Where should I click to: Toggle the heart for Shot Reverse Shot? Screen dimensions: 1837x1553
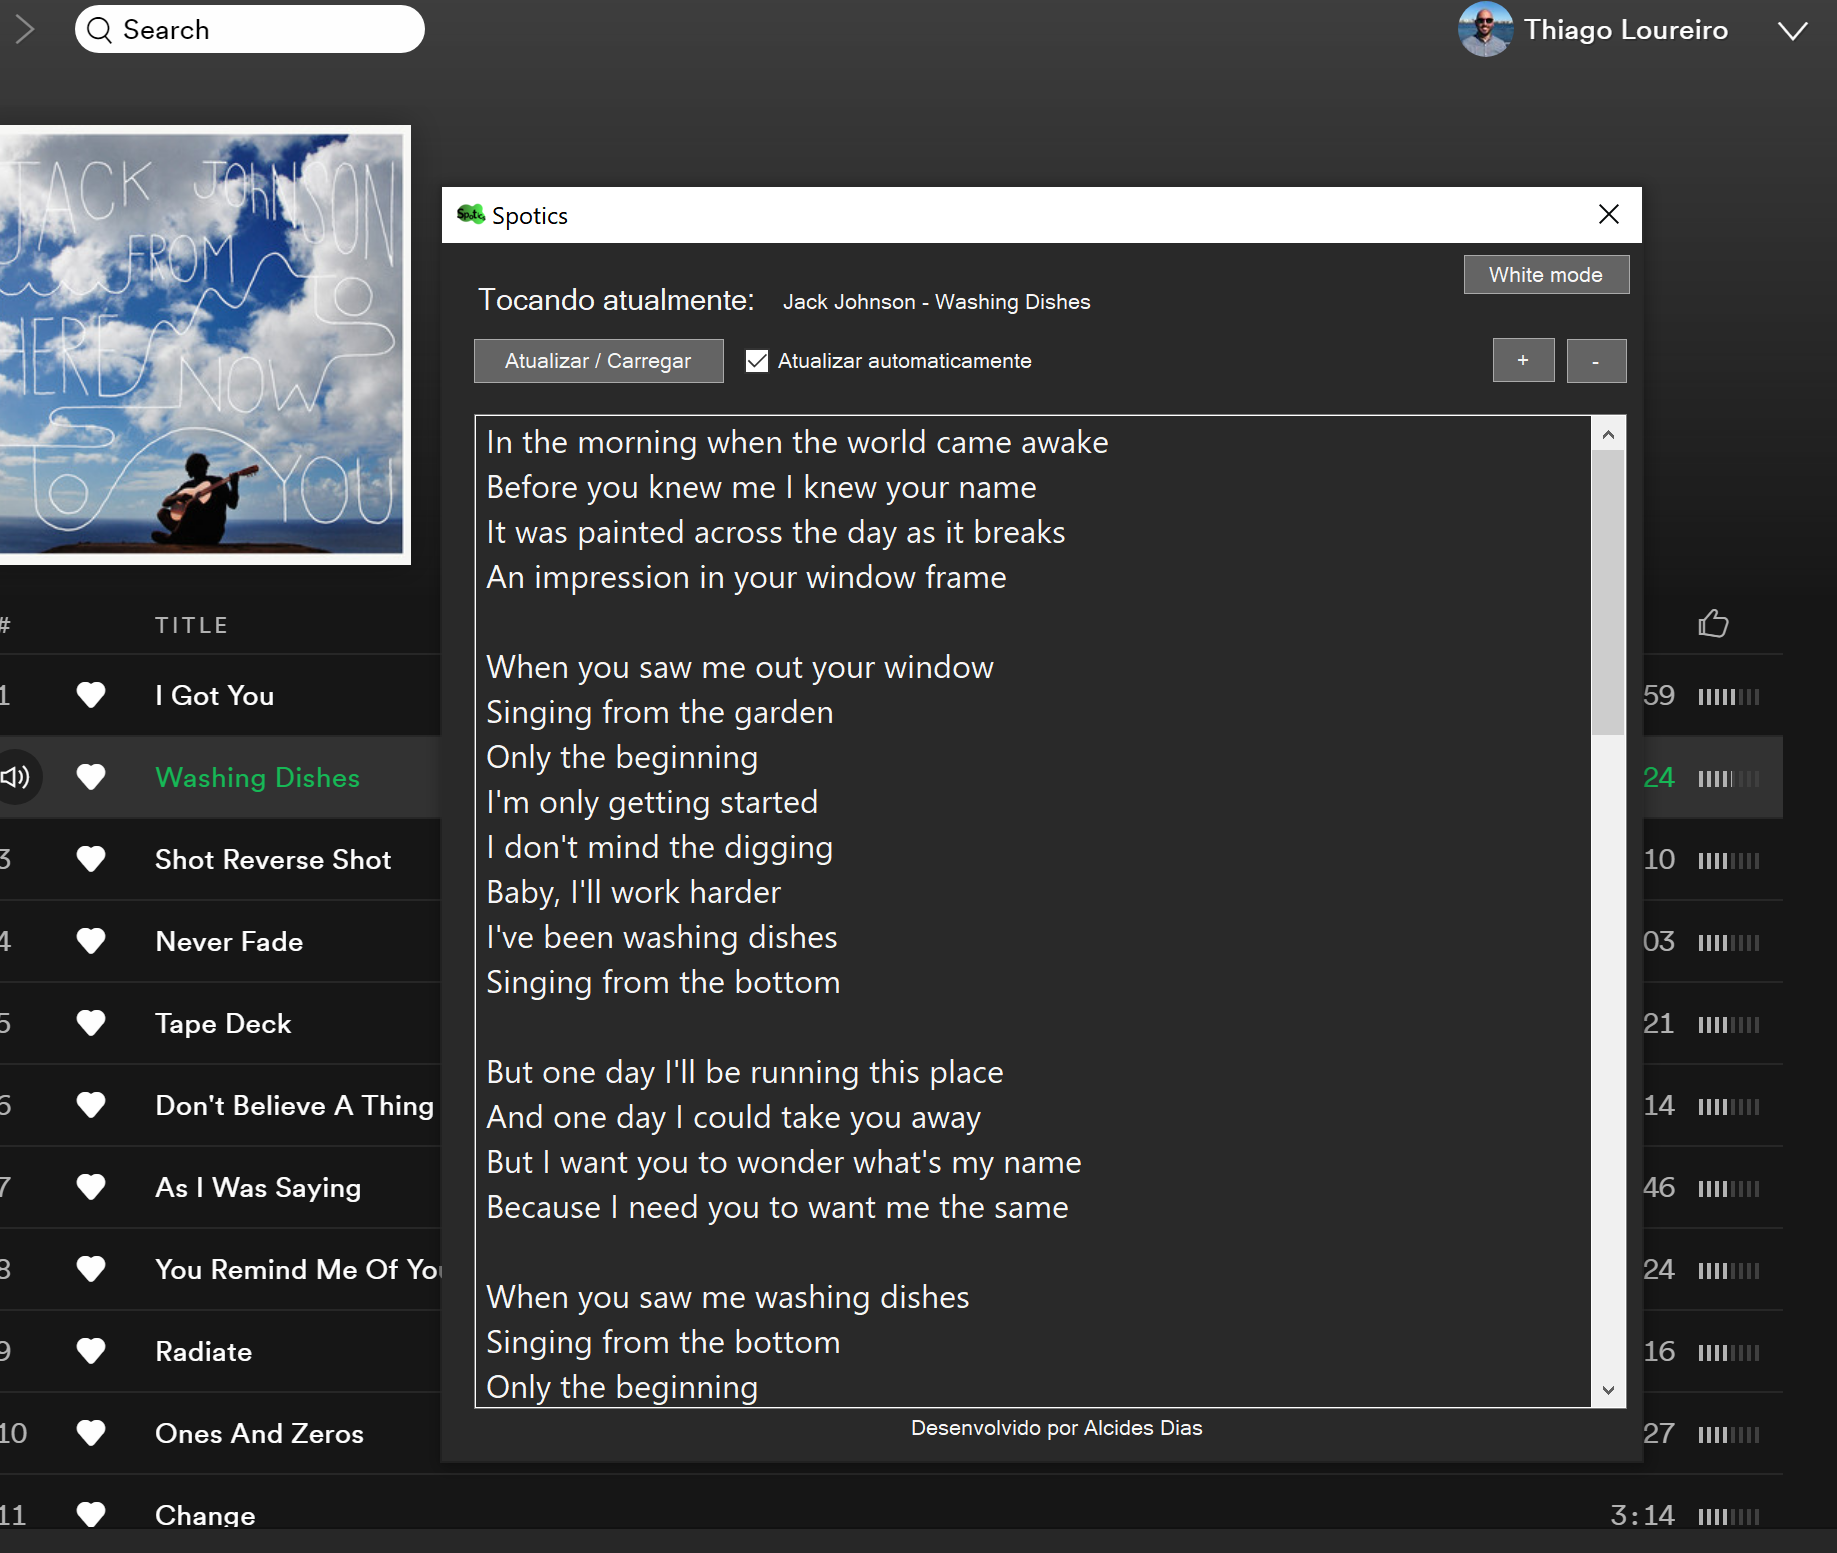91,859
